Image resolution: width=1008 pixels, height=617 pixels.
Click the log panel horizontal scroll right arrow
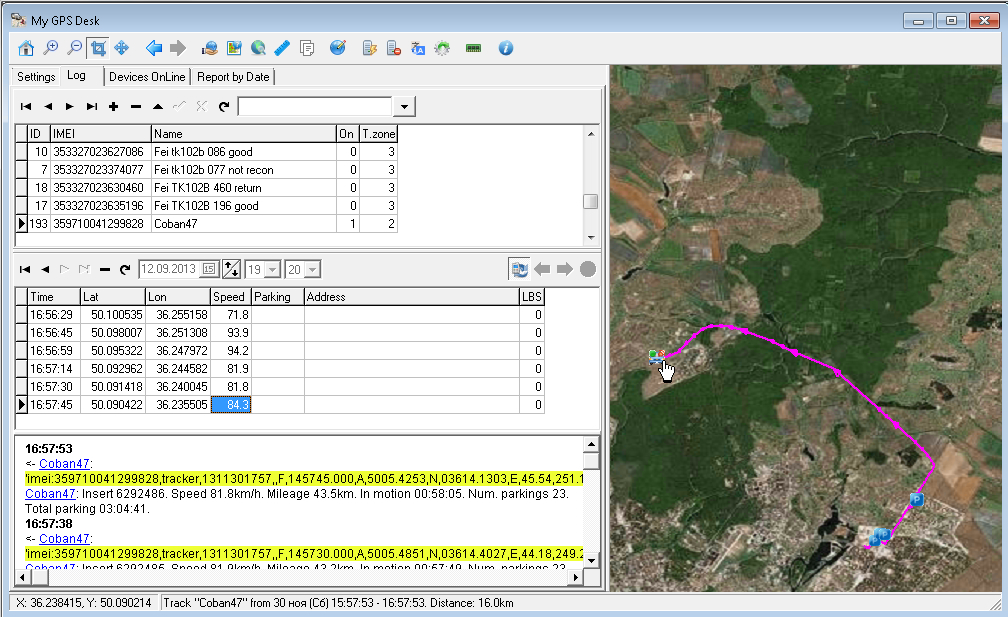coord(575,578)
